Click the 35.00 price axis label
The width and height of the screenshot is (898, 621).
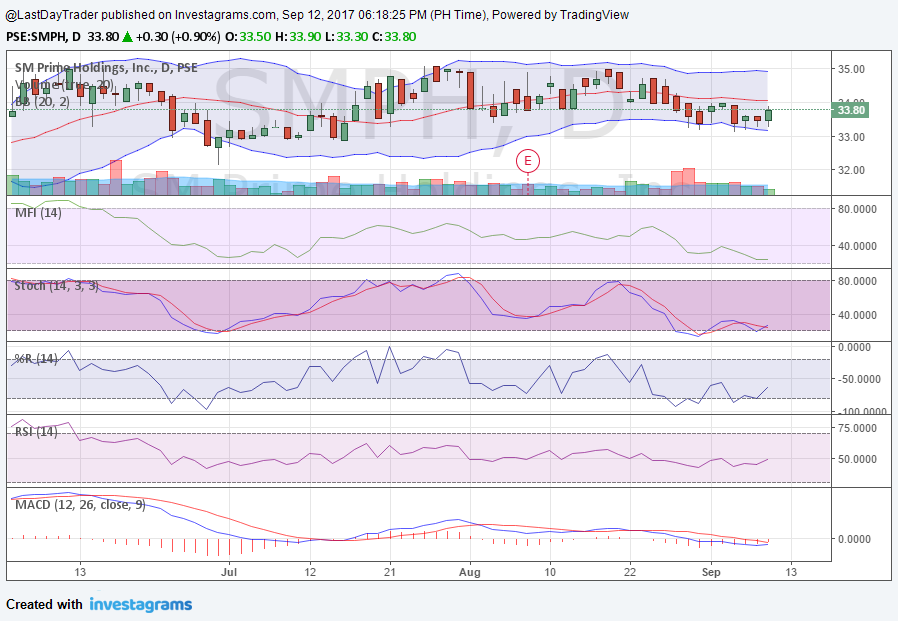(851, 69)
